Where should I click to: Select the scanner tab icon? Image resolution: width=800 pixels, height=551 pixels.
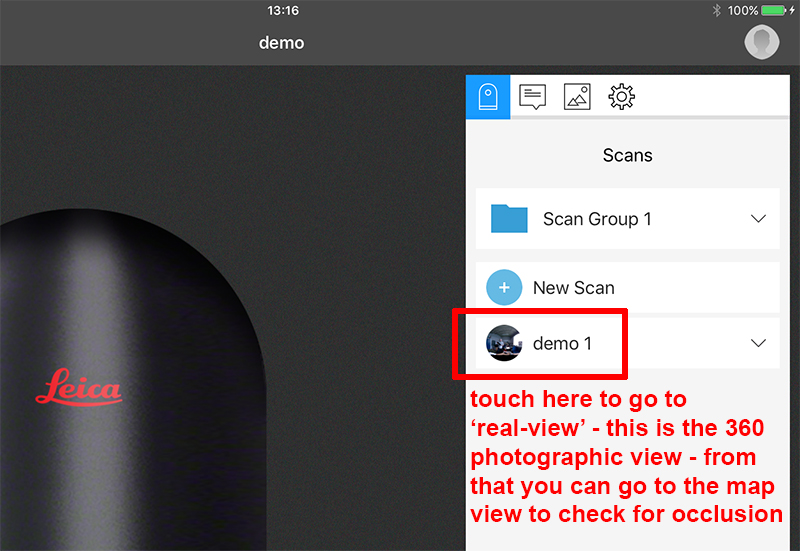488,97
